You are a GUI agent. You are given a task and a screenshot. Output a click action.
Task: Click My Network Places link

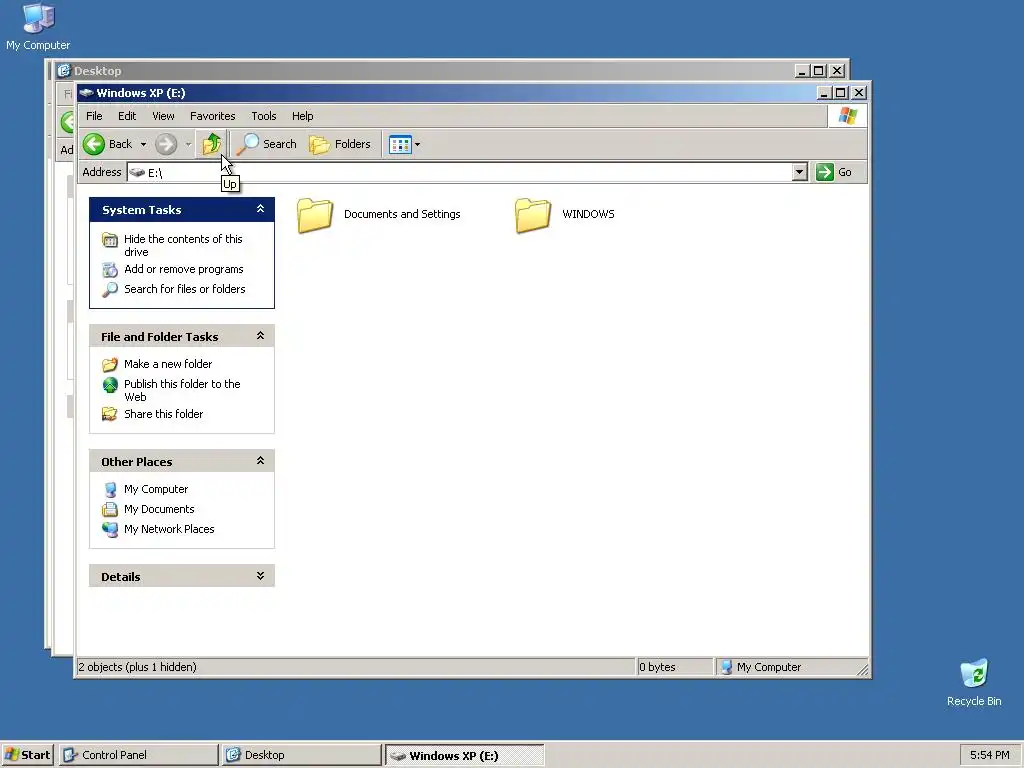[169, 529]
